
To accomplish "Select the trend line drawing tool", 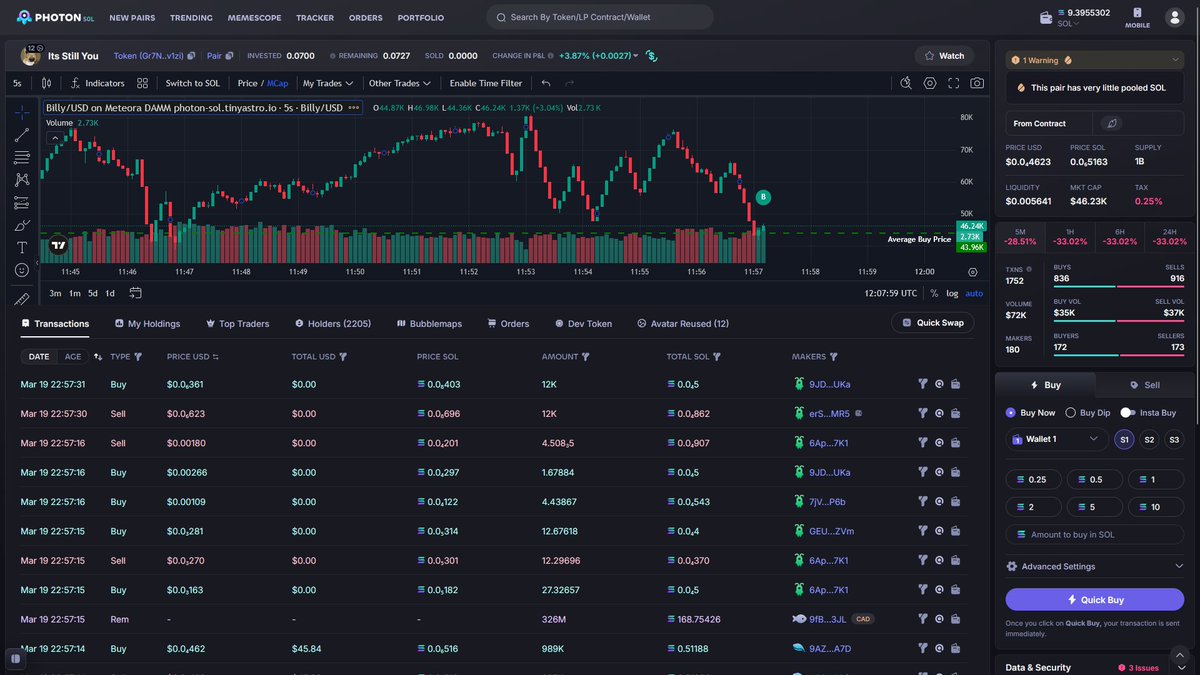I will click(x=22, y=134).
